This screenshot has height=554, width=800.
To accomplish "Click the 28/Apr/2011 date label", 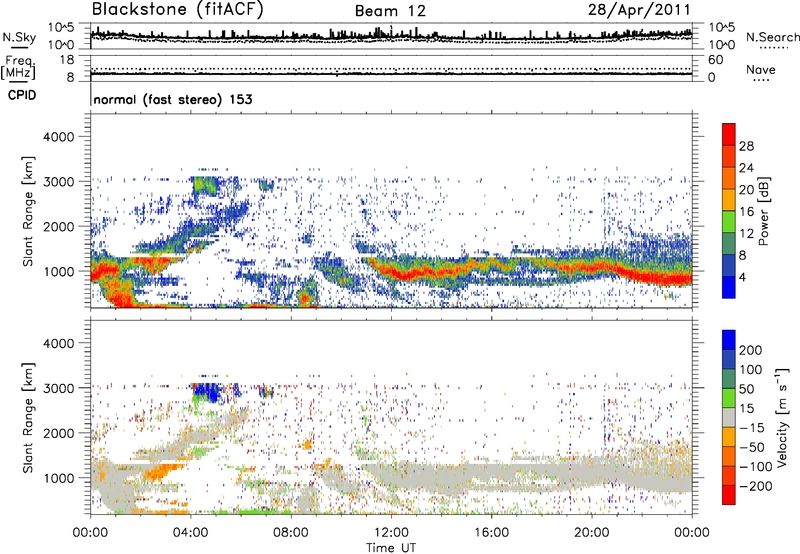I will click(639, 10).
